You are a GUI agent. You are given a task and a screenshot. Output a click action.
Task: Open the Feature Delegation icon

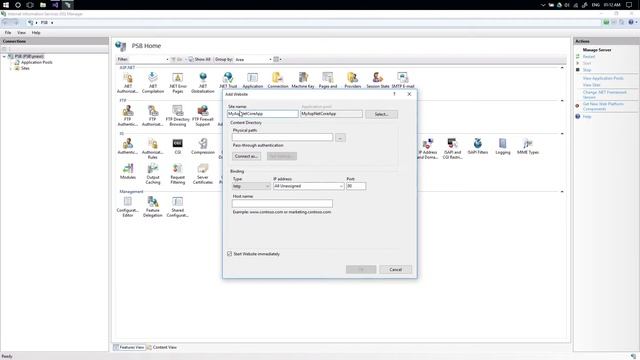point(153,207)
